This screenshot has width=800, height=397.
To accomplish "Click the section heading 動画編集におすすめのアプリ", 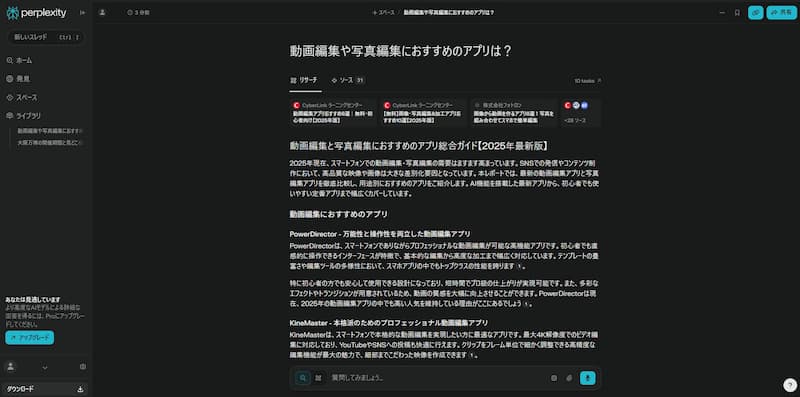I will click(339, 214).
